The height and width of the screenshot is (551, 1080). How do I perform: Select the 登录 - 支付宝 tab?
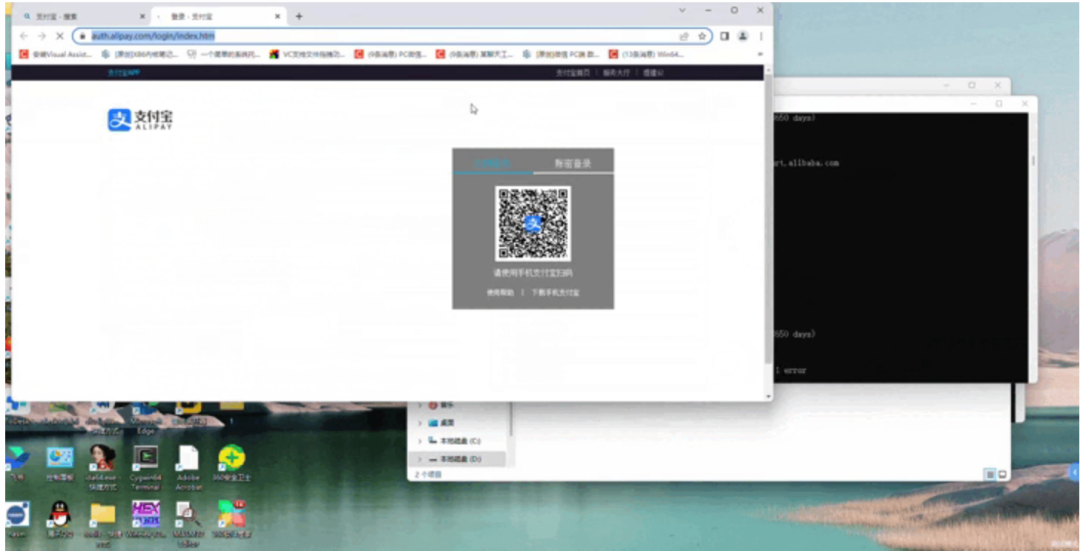[218, 16]
